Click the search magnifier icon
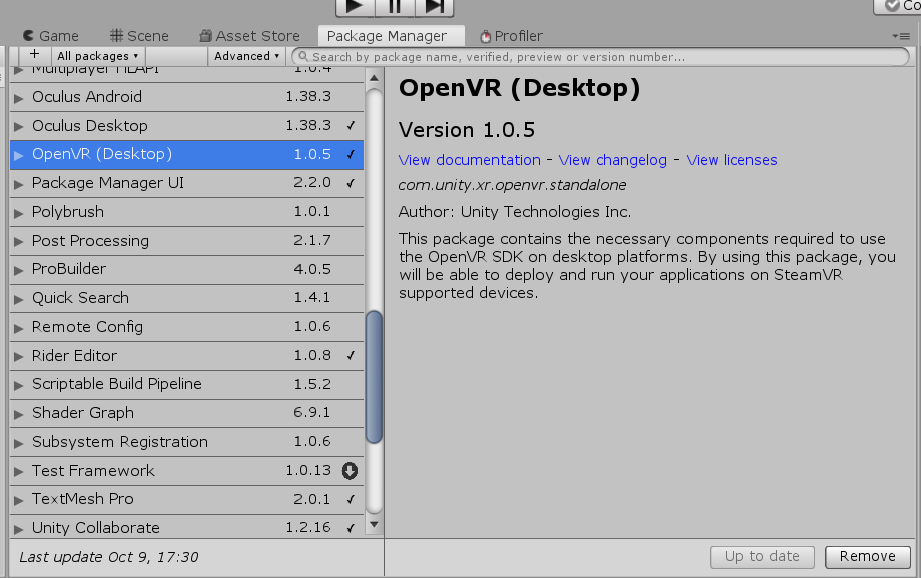Viewport: 921px width, 578px height. tap(303, 56)
